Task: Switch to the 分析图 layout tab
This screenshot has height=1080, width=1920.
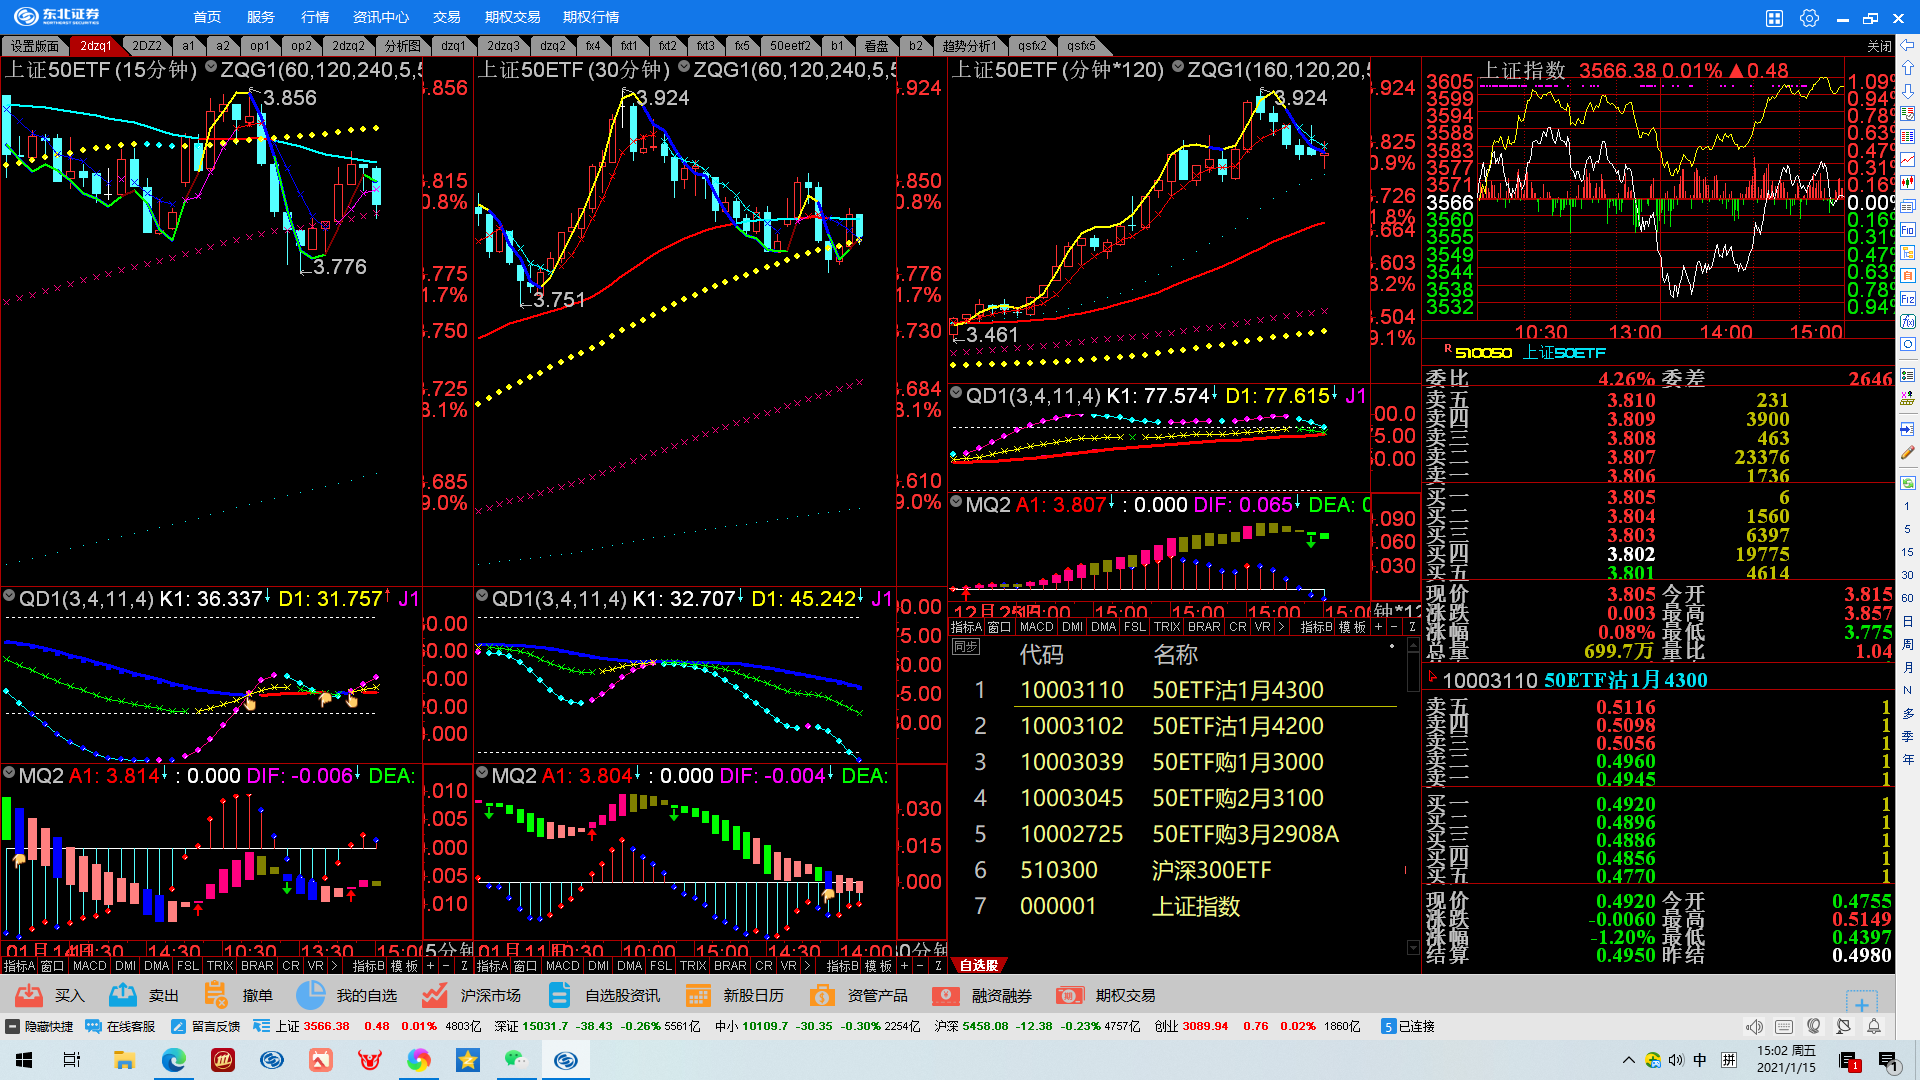Action: 403,46
